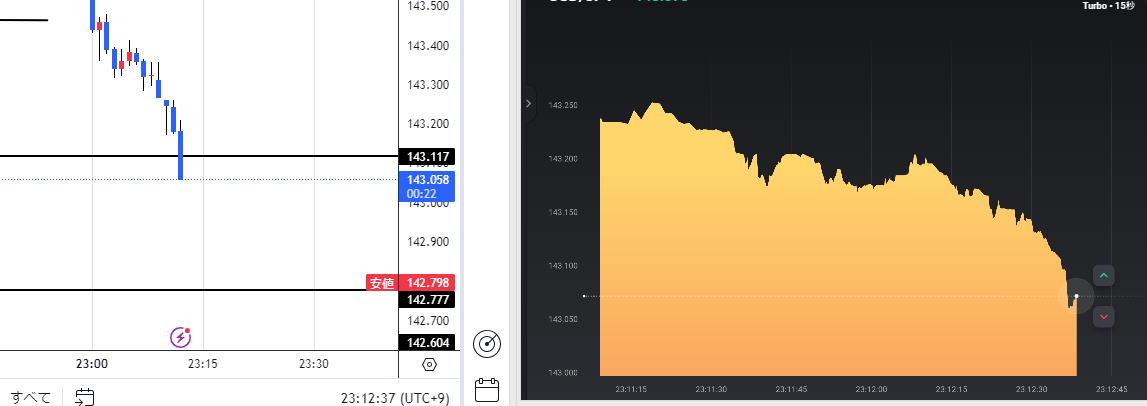Open the economic calendar sidebar icon
1147x406 pixels.
(x=487, y=389)
